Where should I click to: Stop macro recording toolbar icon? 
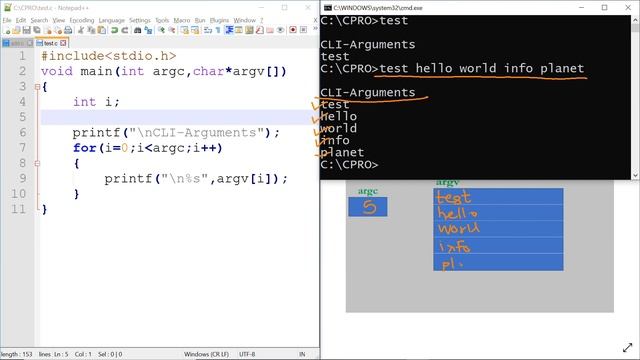[x=303, y=30]
